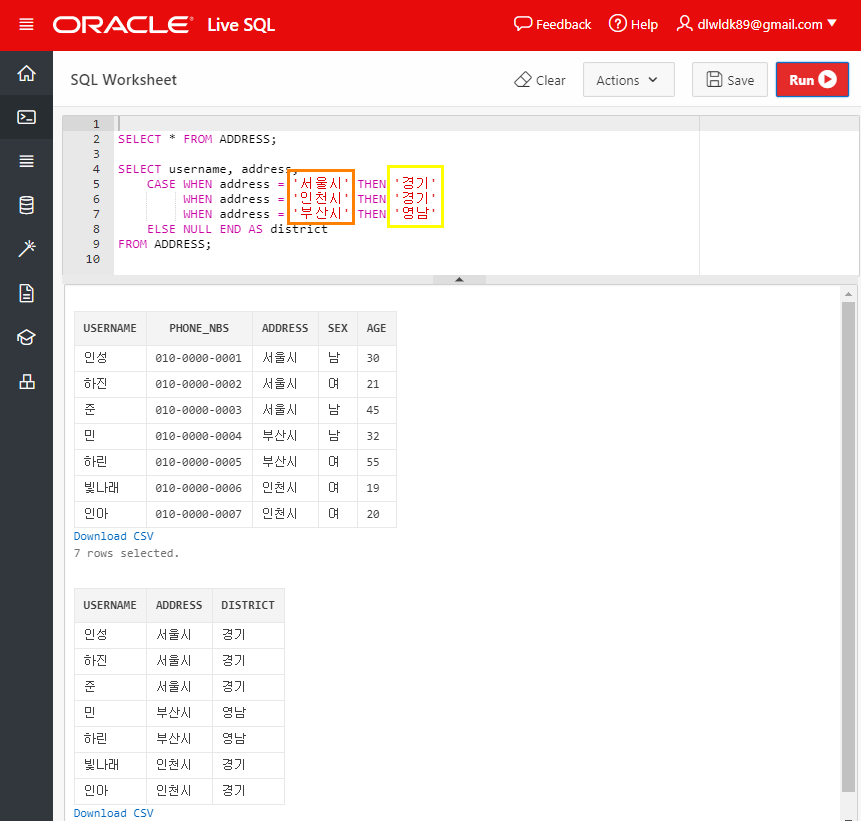The width and height of the screenshot is (861, 821).
Task: Place cursor on editor line 1
Action: tap(406, 124)
